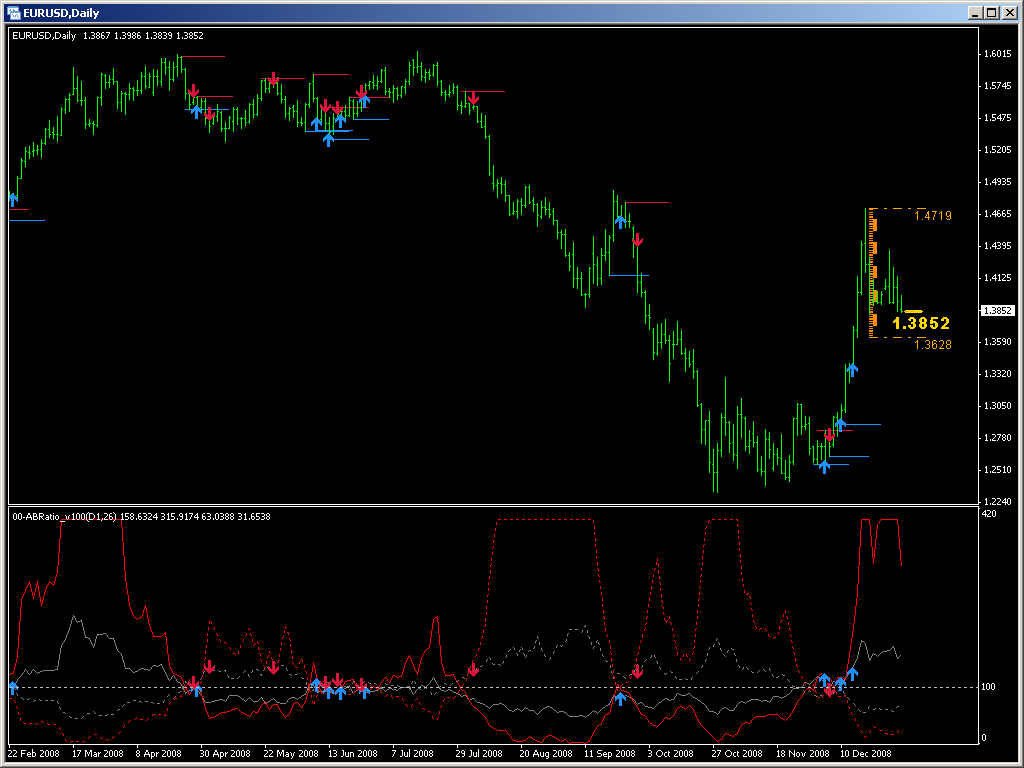Close the EURUSD,Daily chart window

pyautogui.click(x=1008, y=12)
